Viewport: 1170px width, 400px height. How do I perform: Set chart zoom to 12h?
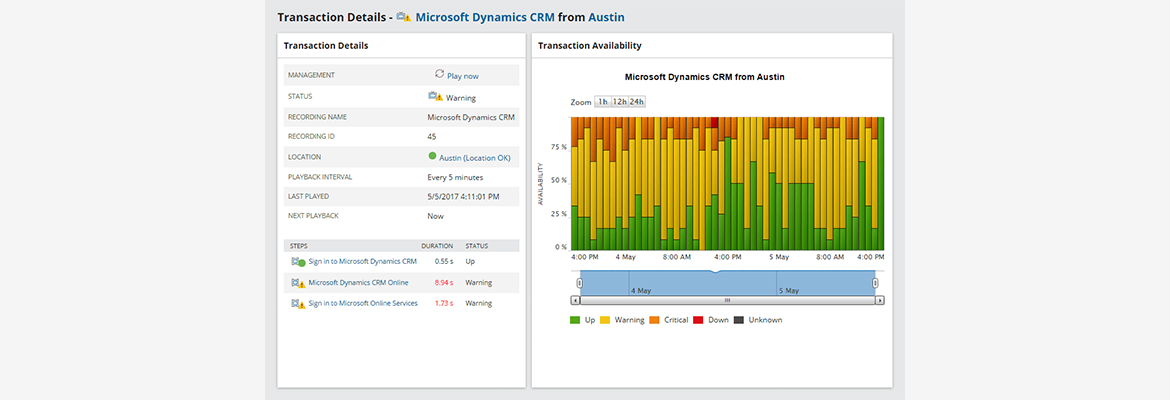619,101
